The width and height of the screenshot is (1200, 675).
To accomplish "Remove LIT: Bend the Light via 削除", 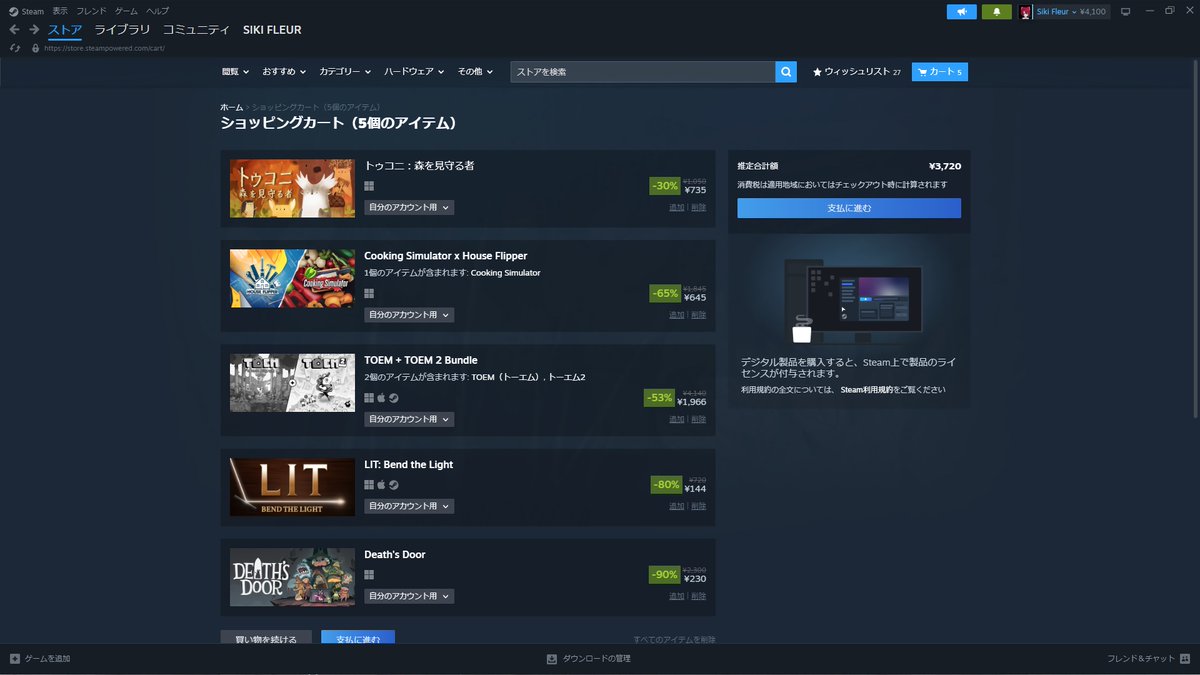I will click(699, 506).
